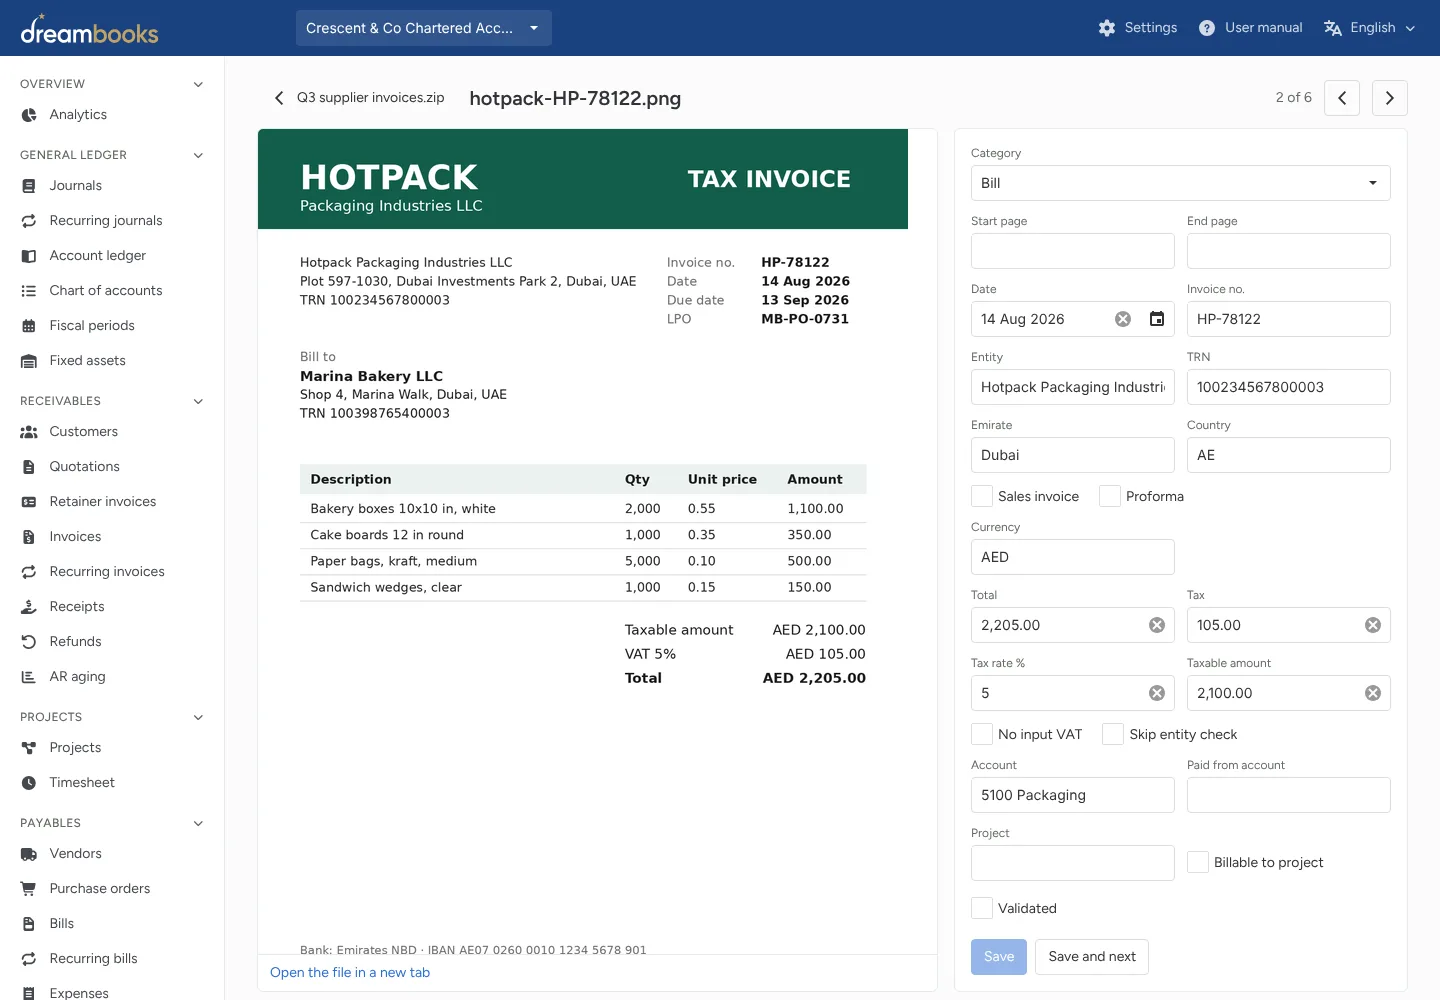
Task: Open the Timesheet clock icon
Action: pyautogui.click(x=29, y=783)
